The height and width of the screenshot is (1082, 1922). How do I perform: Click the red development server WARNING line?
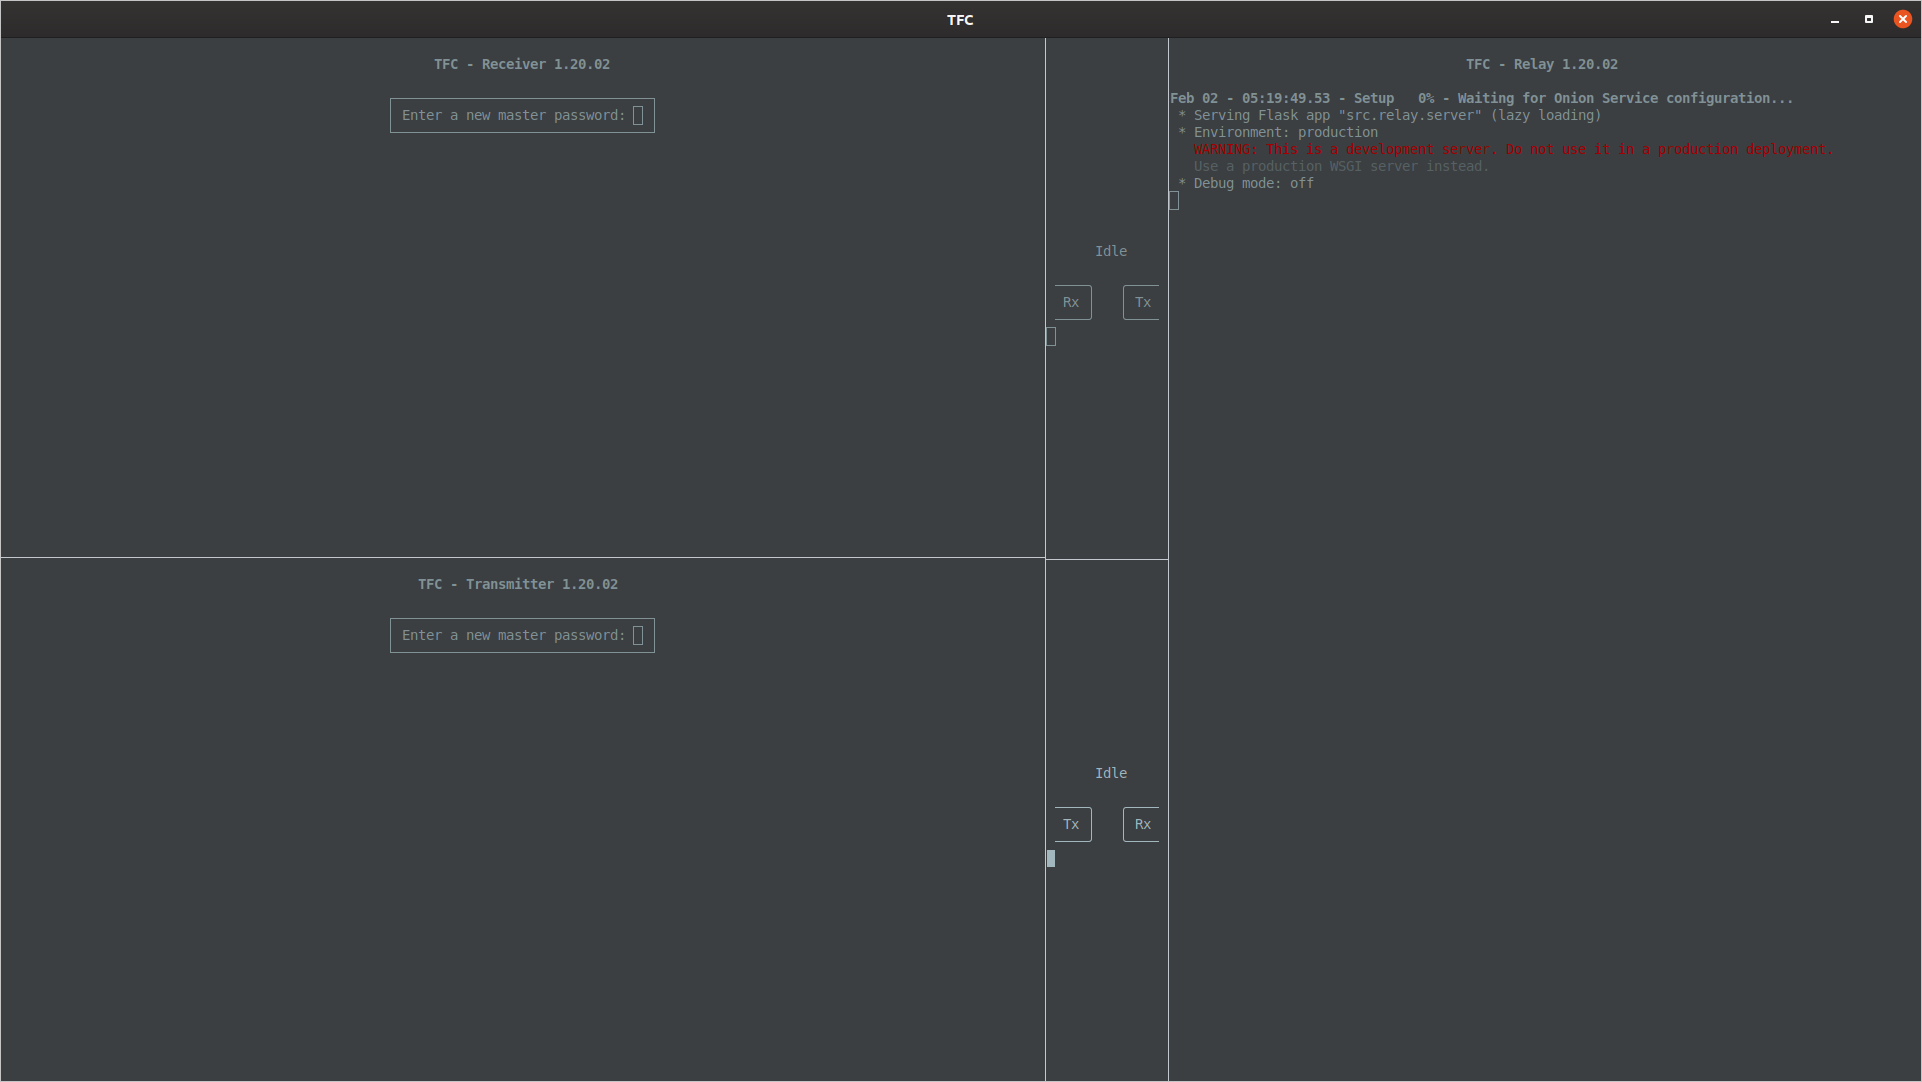pos(1511,149)
